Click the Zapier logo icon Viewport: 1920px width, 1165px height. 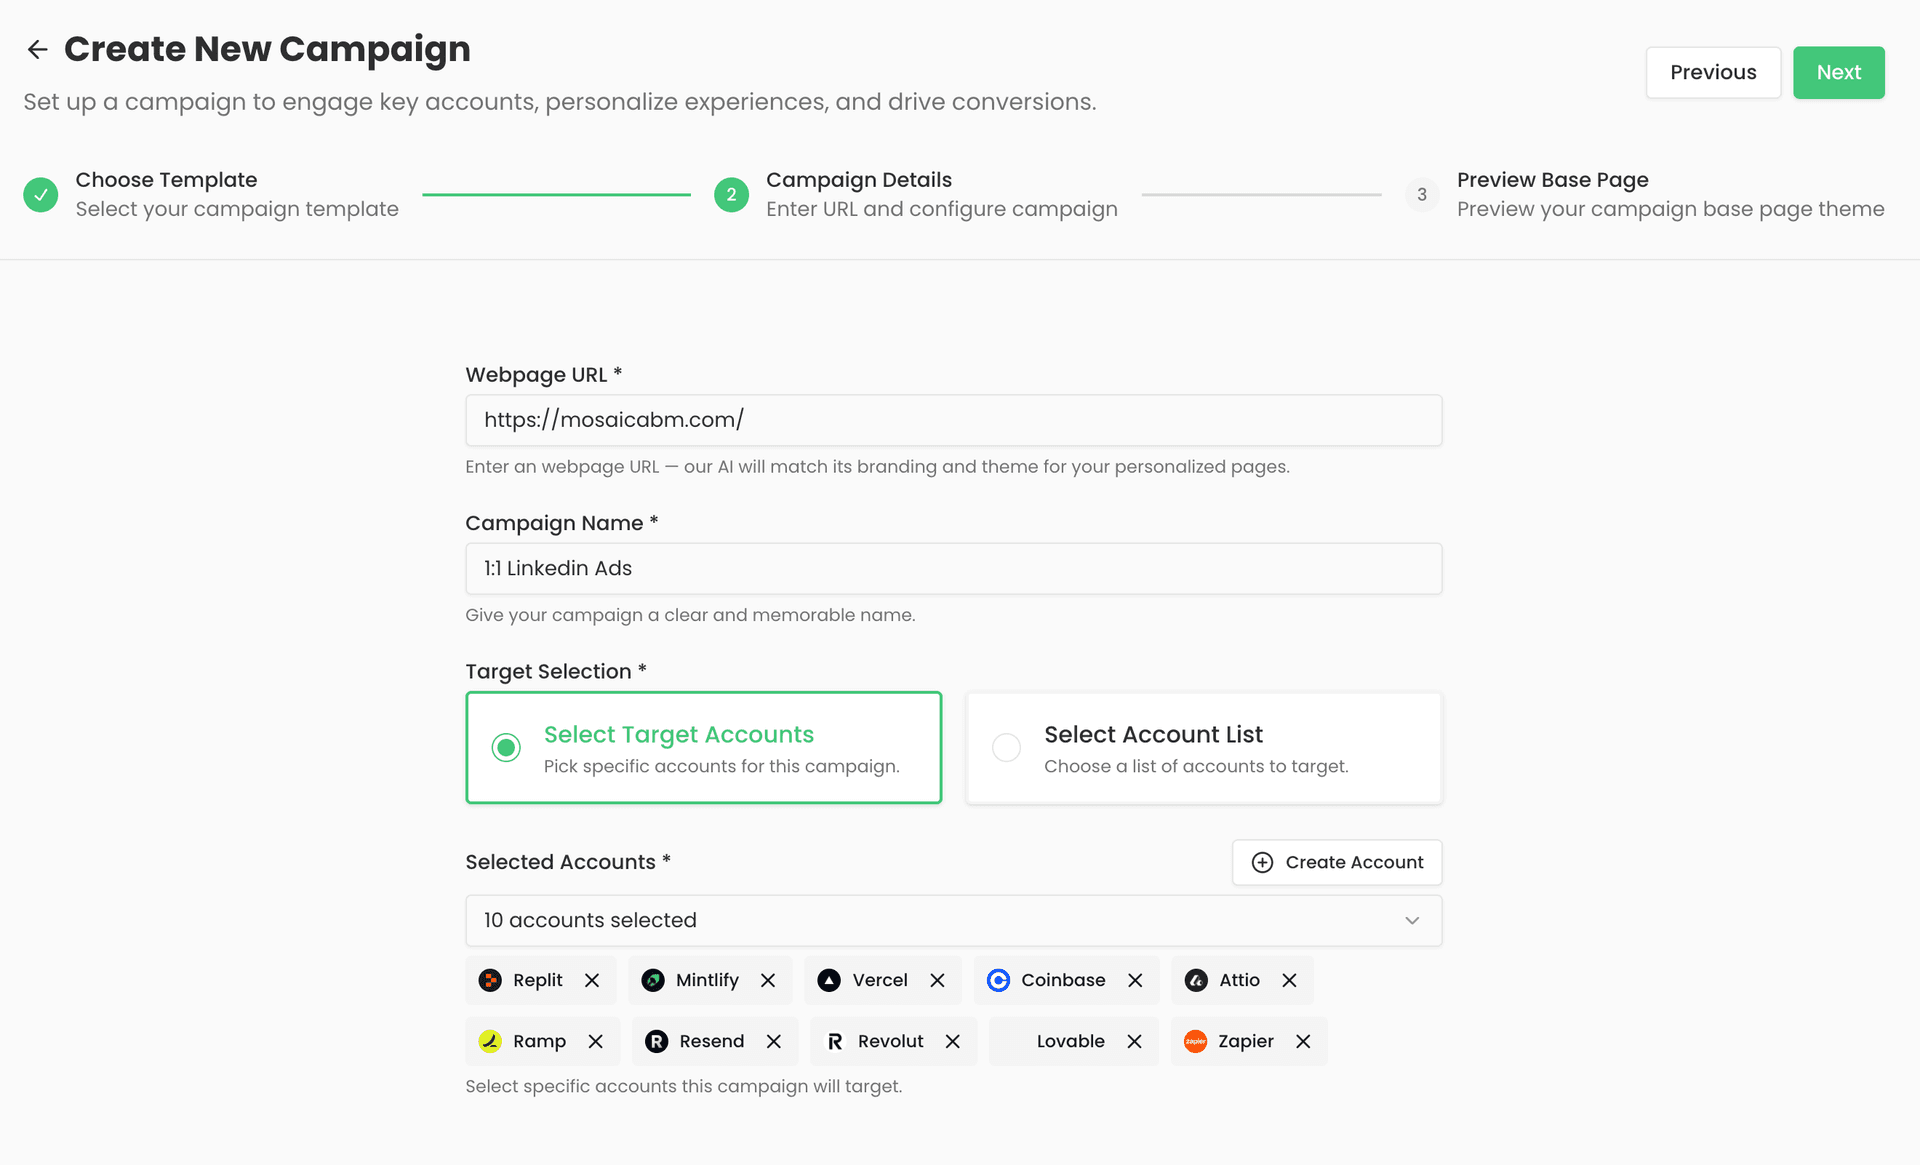(x=1195, y=1041)
